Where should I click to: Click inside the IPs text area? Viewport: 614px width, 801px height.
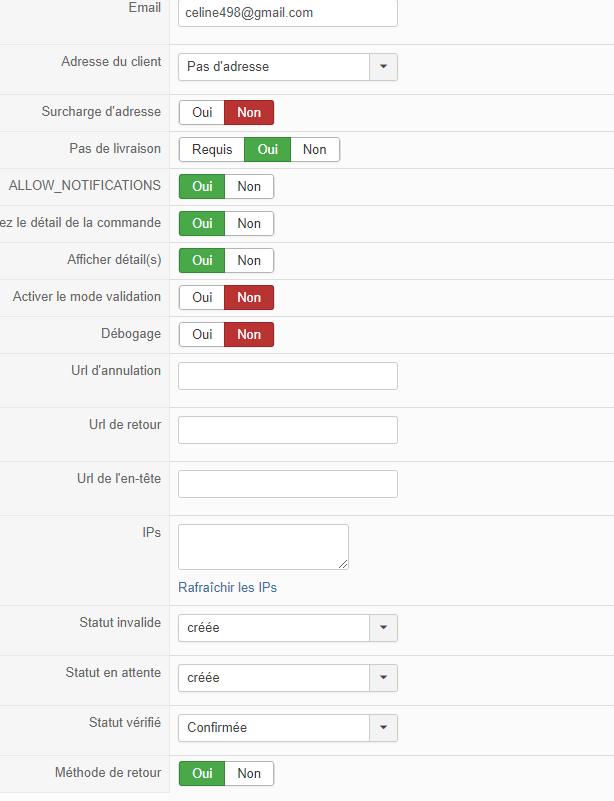coord(263,546)
